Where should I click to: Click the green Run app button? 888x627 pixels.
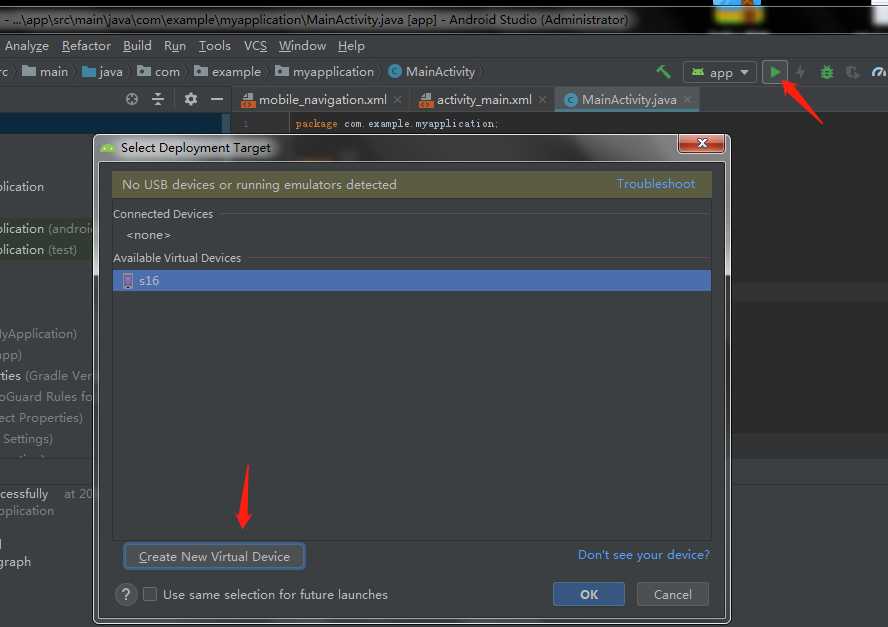pos(775,72)
